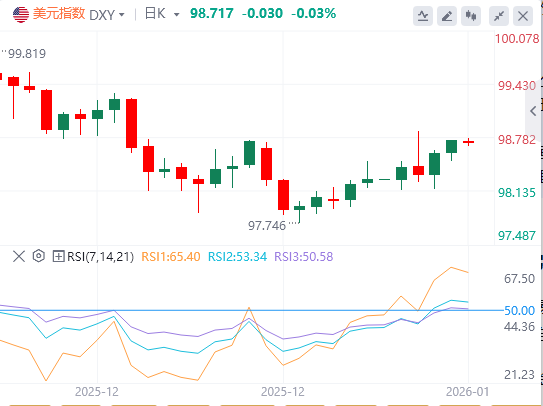Click the RSI(7,14,21) indicator name
Viewport: 543px width, 406px height.
(x=100, y=257)
